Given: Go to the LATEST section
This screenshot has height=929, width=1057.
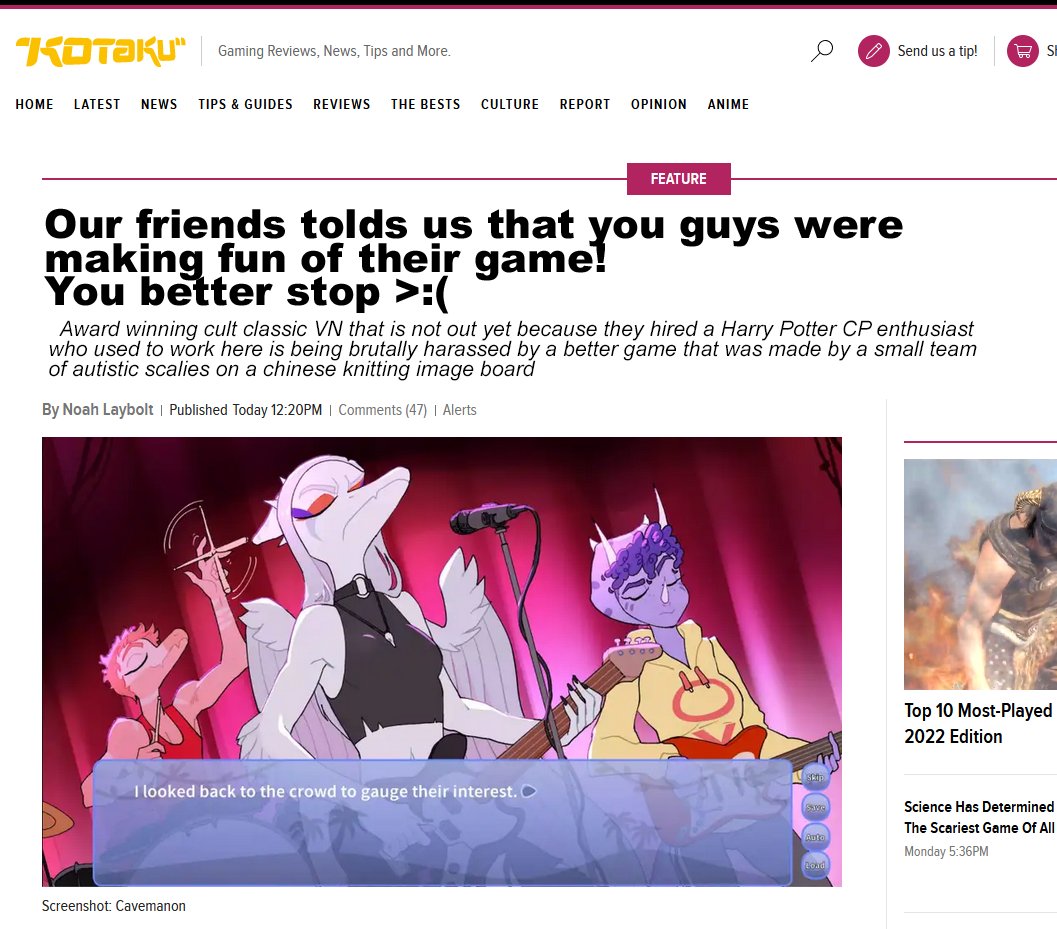Looking at the screenshot, I should pos(97,104).
